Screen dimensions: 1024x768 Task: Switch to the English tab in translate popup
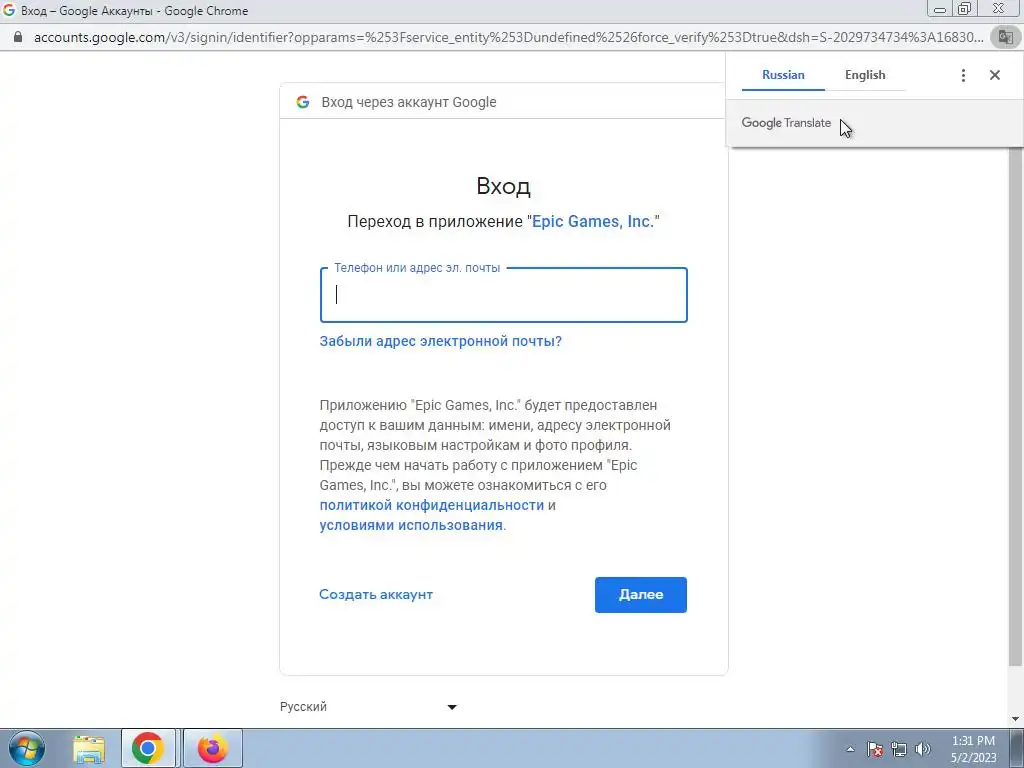pyautogui.click(x=865, y=75)
